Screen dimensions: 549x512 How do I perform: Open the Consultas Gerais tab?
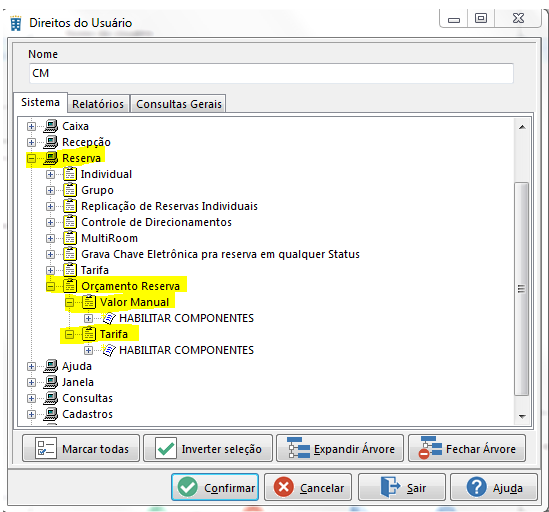coord(179,104)
